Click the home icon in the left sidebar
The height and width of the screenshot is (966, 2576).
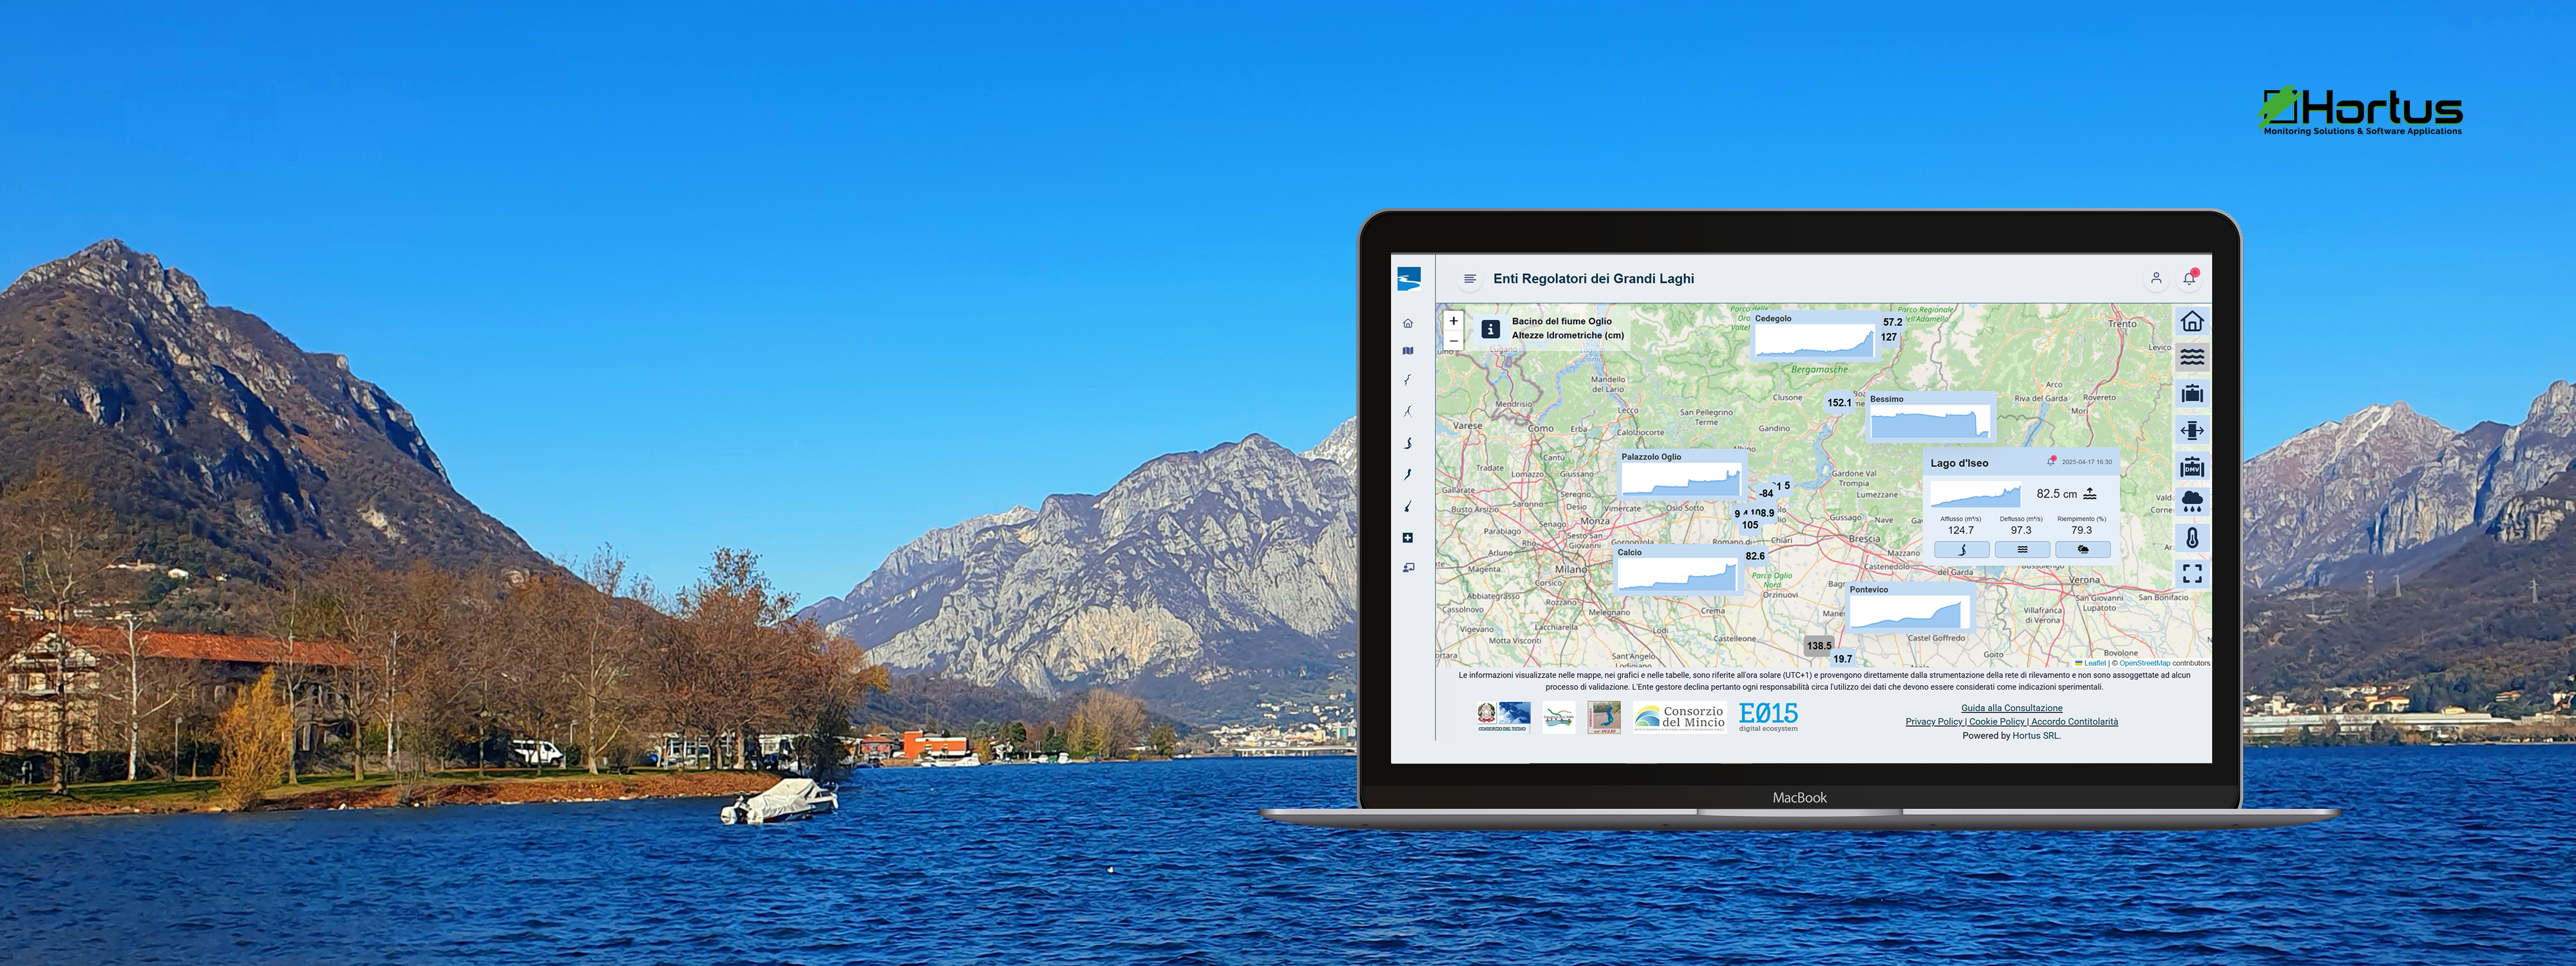(1408, 323)
